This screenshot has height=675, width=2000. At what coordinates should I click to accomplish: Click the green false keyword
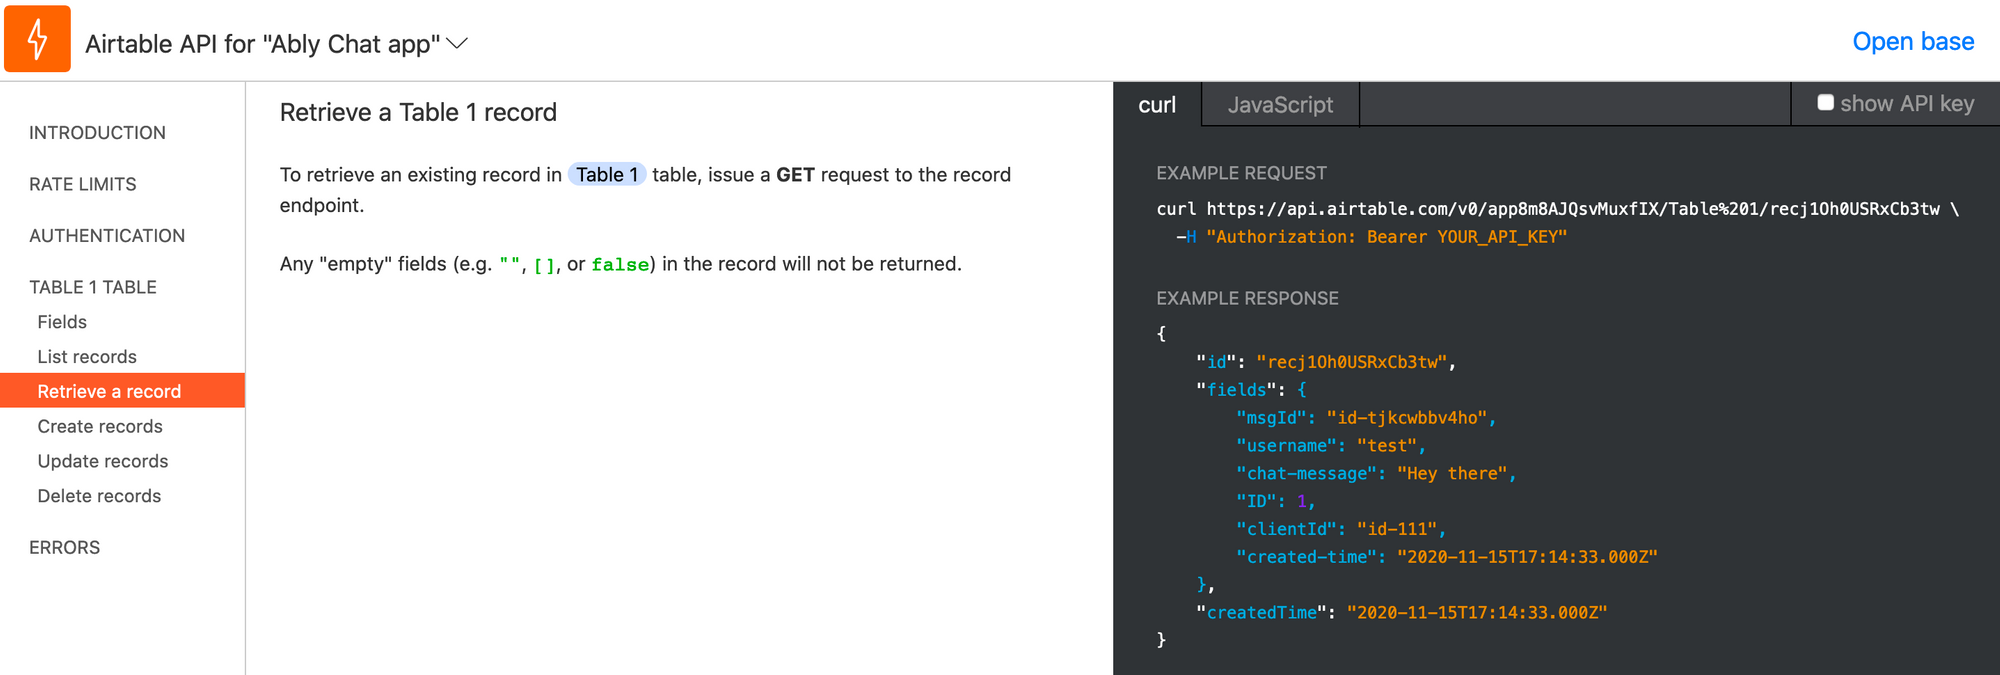pyautogui.click(x=620, y=265)
